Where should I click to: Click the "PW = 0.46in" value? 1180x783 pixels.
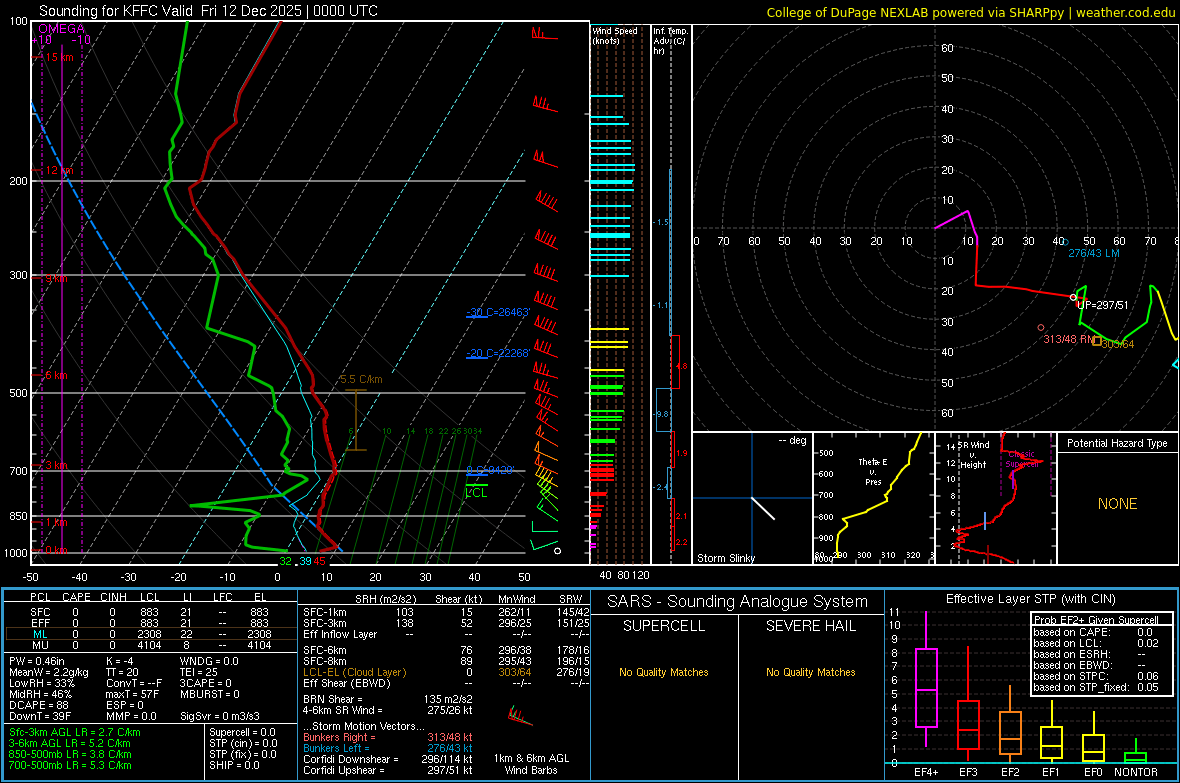(37, 661)
